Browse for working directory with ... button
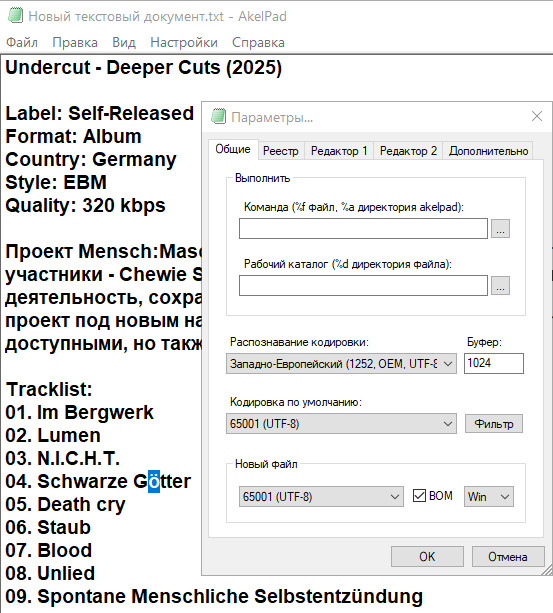The width and height of the screenshot is (553, 613). click(500, 285)
